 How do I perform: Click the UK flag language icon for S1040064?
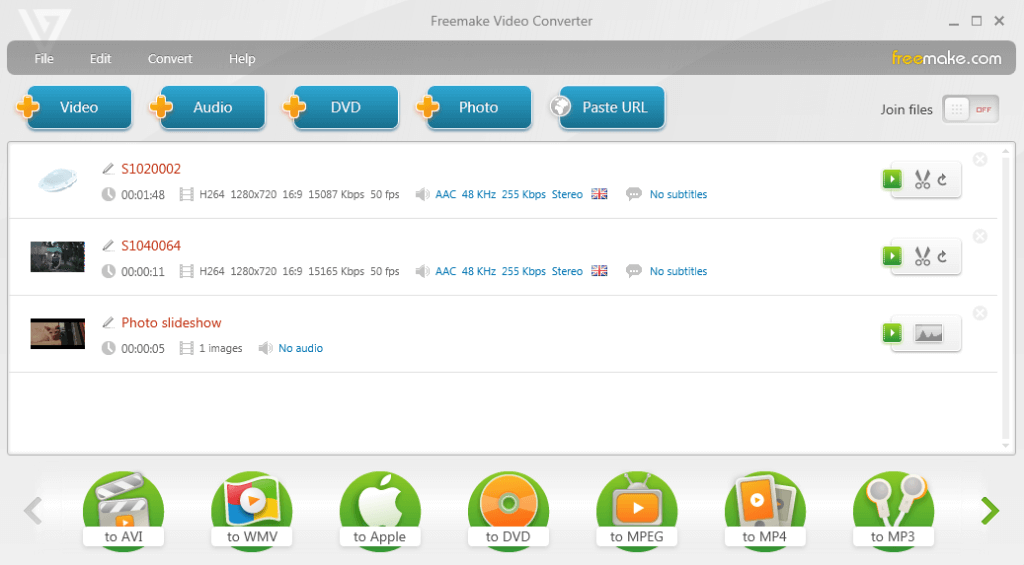click(599, 271)
